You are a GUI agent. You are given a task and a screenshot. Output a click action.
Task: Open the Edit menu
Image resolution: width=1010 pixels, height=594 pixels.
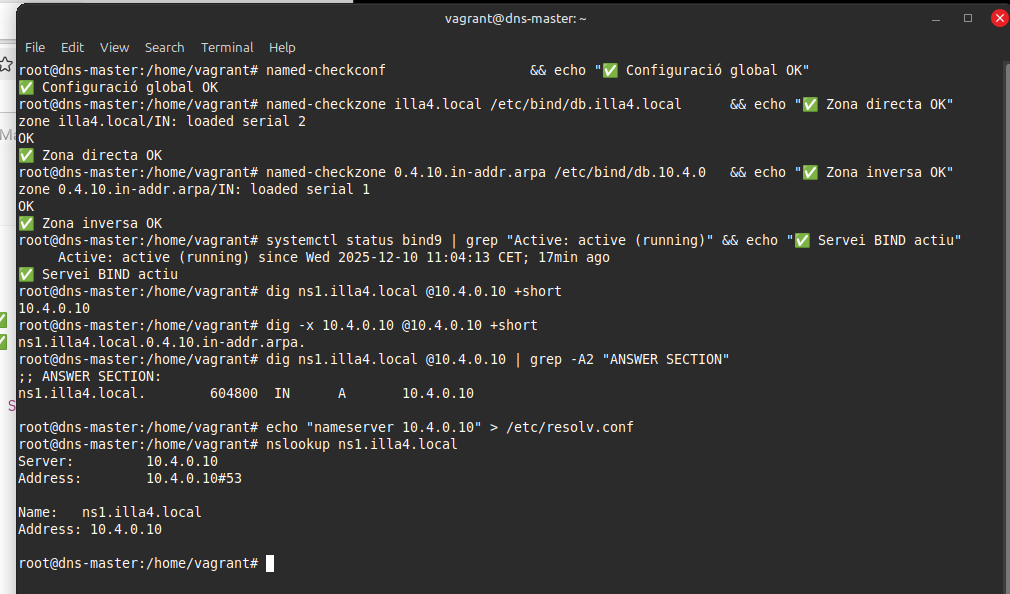tap(72, 47)
